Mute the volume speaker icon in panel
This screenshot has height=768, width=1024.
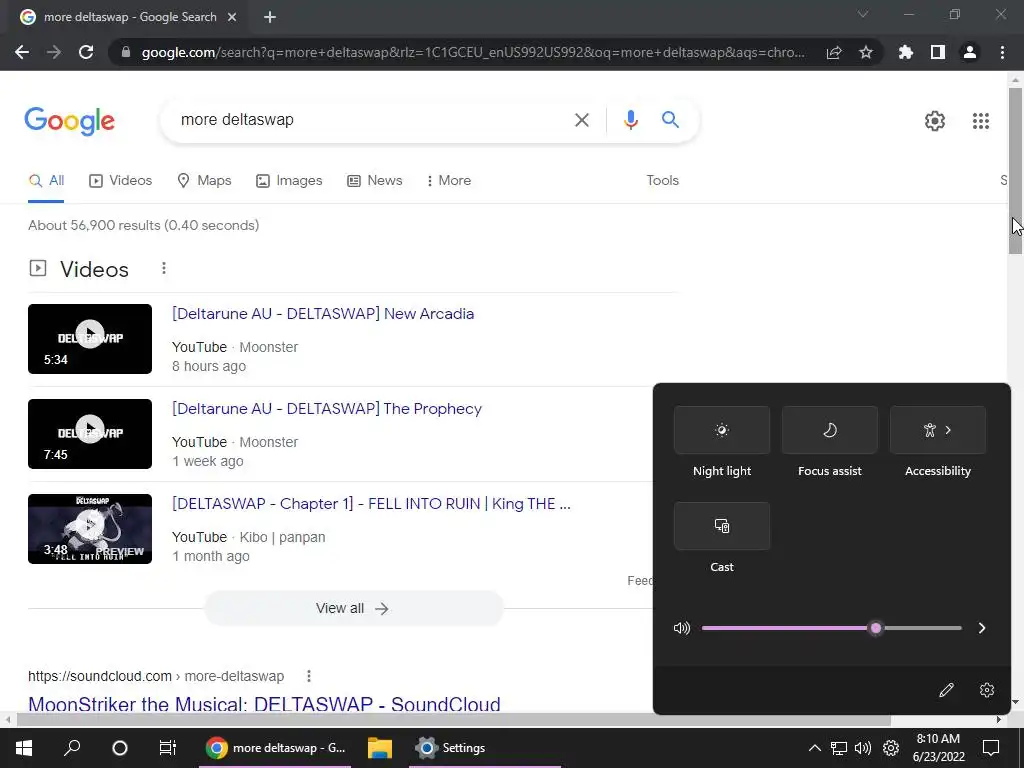point(682,628)
